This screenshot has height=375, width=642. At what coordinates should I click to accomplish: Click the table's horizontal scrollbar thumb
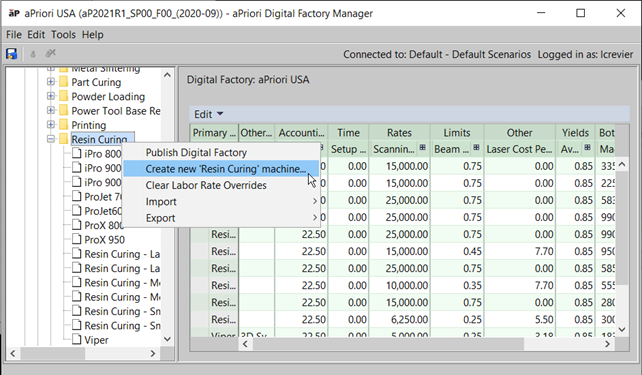coord(388,344)
